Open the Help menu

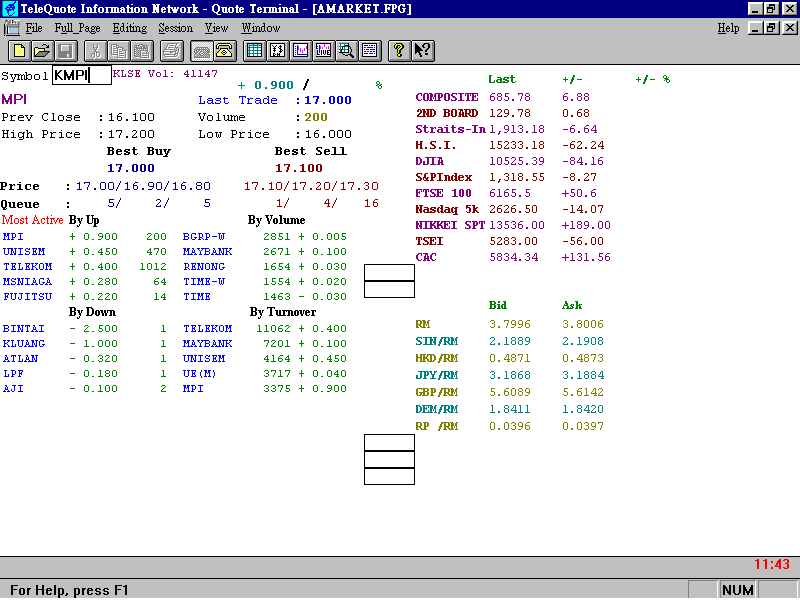coord(728,28)
